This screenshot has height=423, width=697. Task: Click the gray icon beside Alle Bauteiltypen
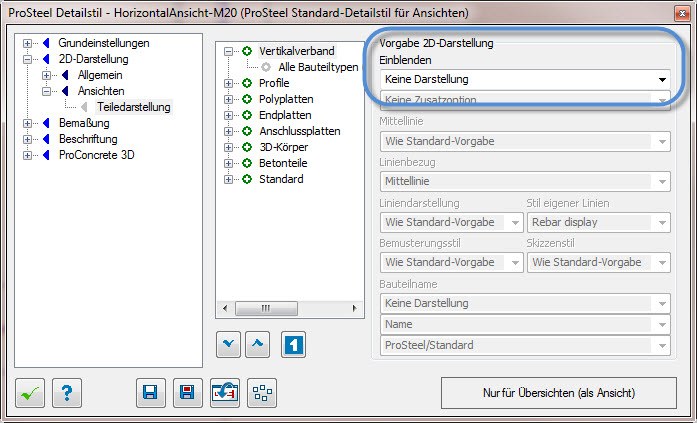266,67
